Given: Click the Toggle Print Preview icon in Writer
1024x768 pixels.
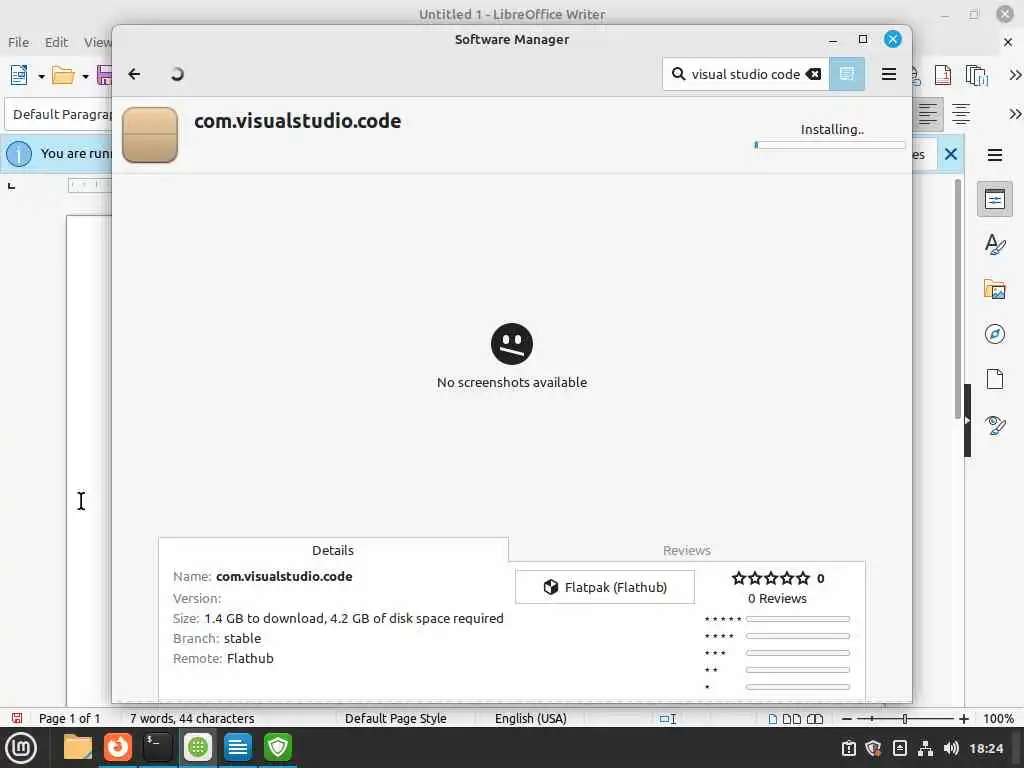Looking at the screenshot, I should [976, 75].
